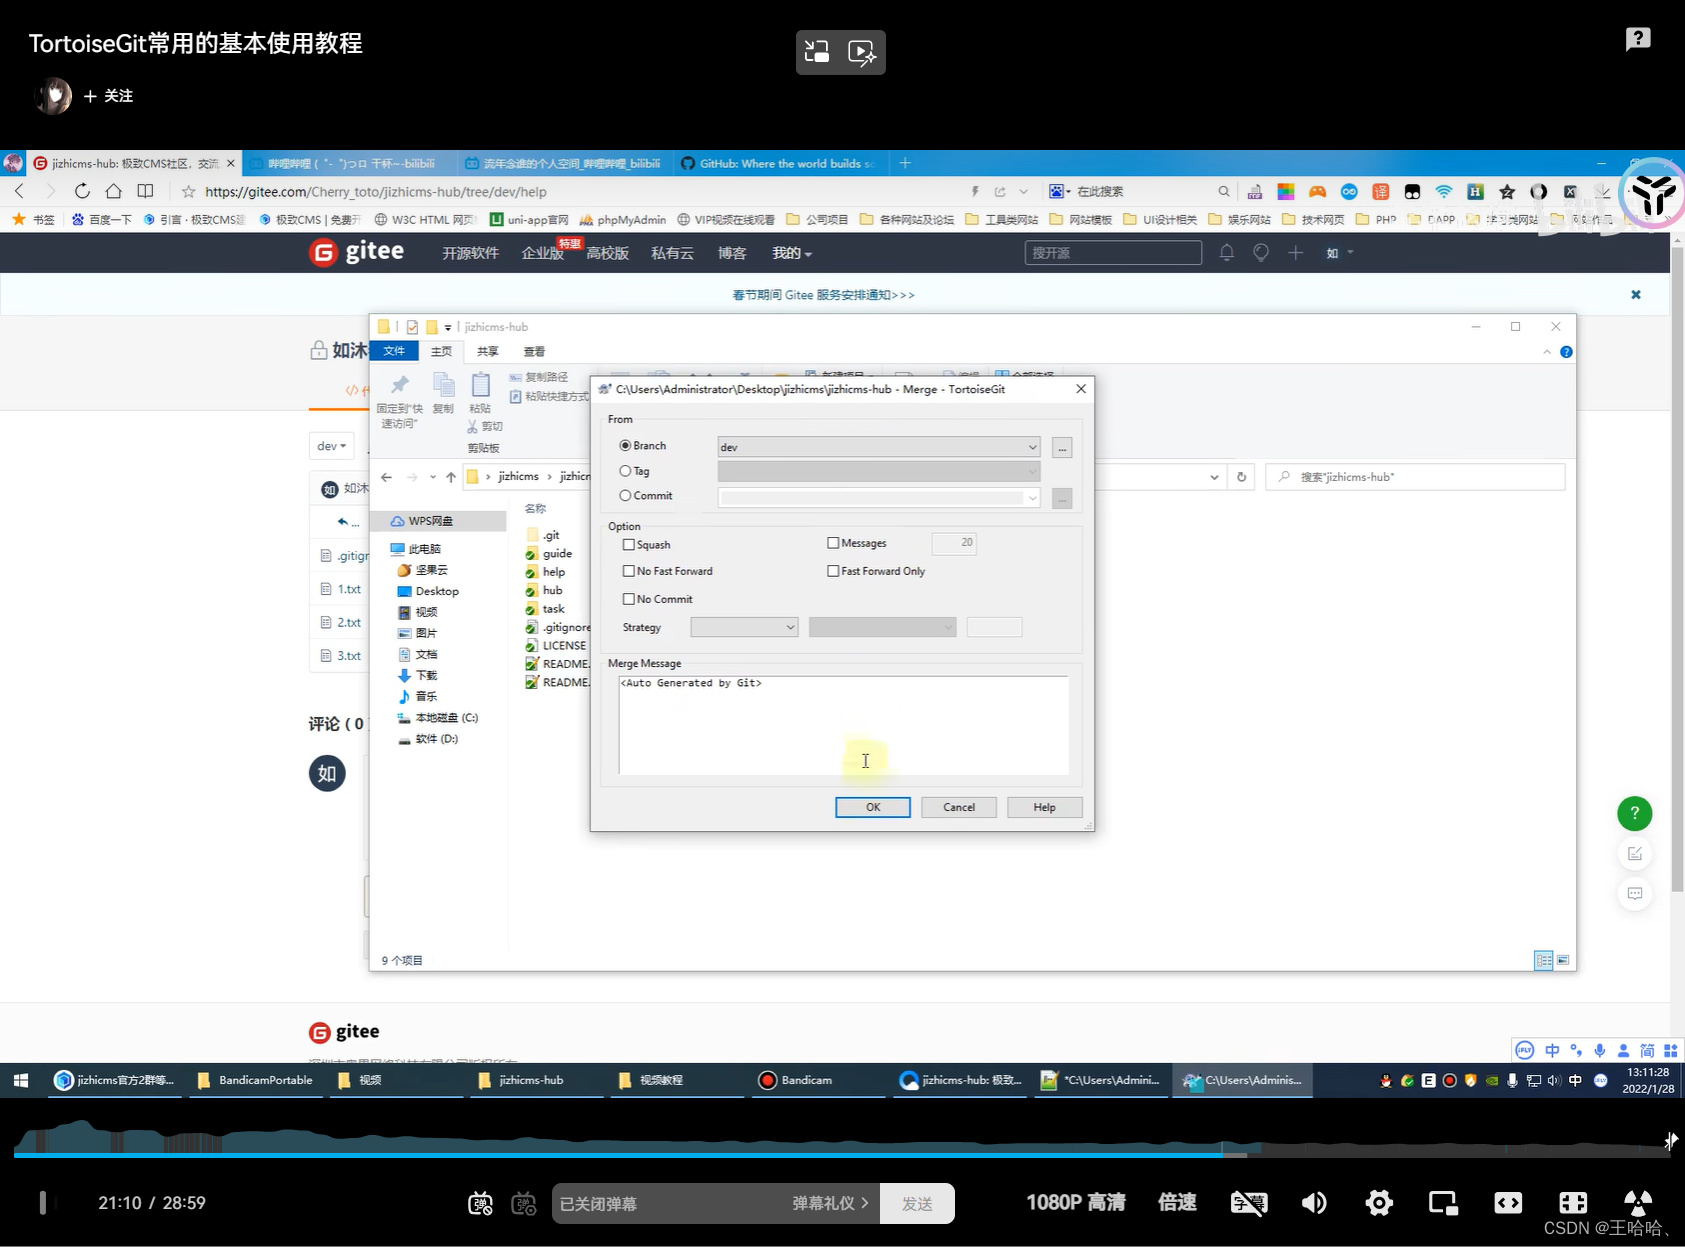
Task: Click the green help circle on Gitee
Action: click(x=1635, y=813)
